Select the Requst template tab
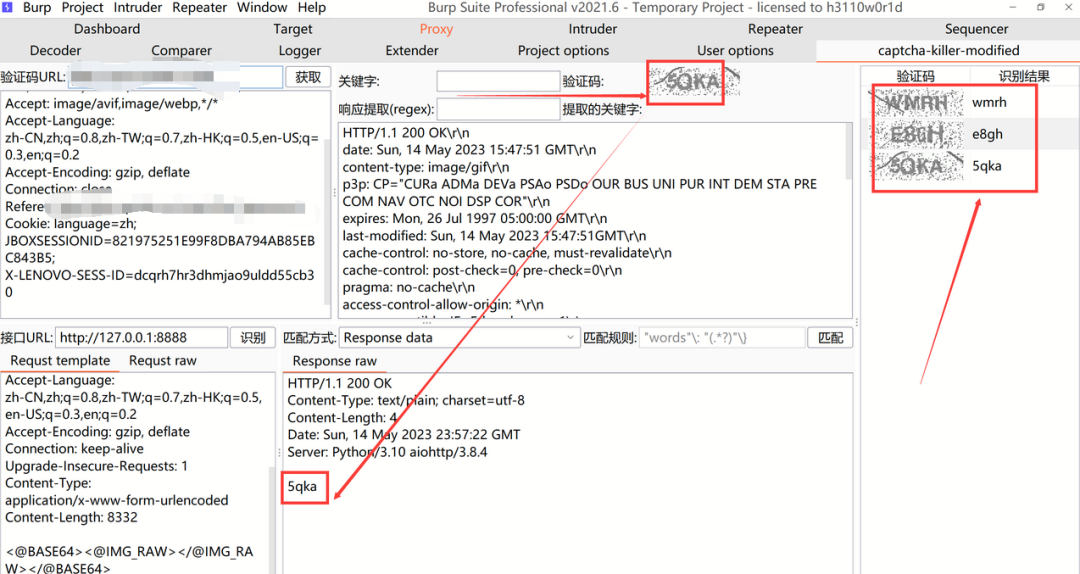 [60, 360]
